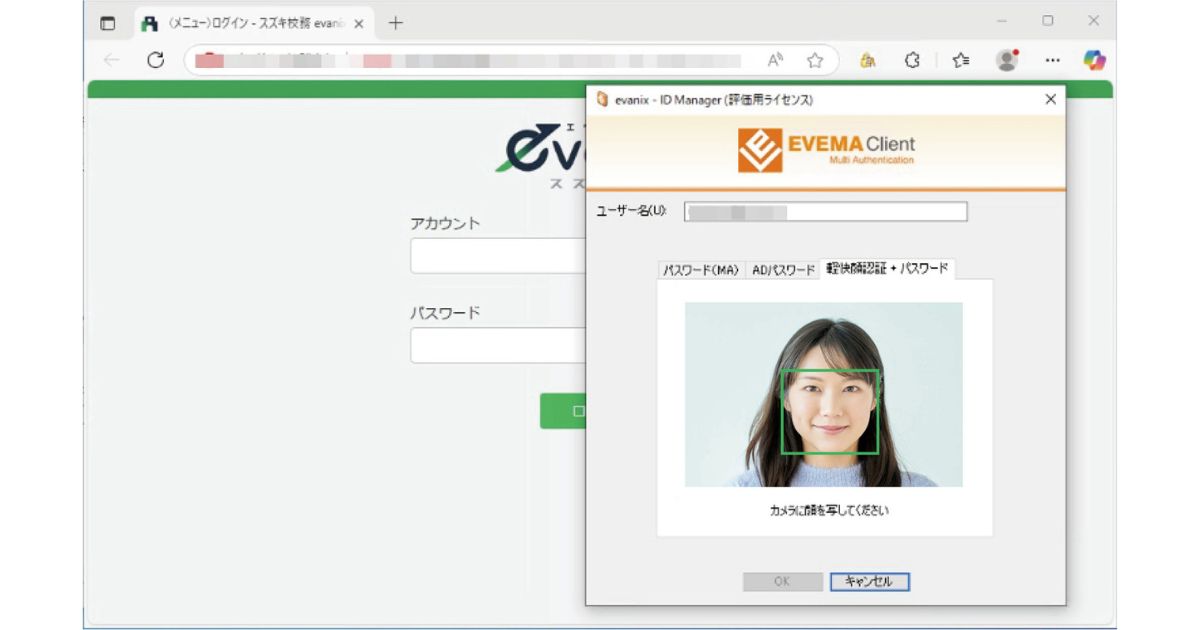
Task: Click the extensions puzzle icon
Action: point(911,60)
